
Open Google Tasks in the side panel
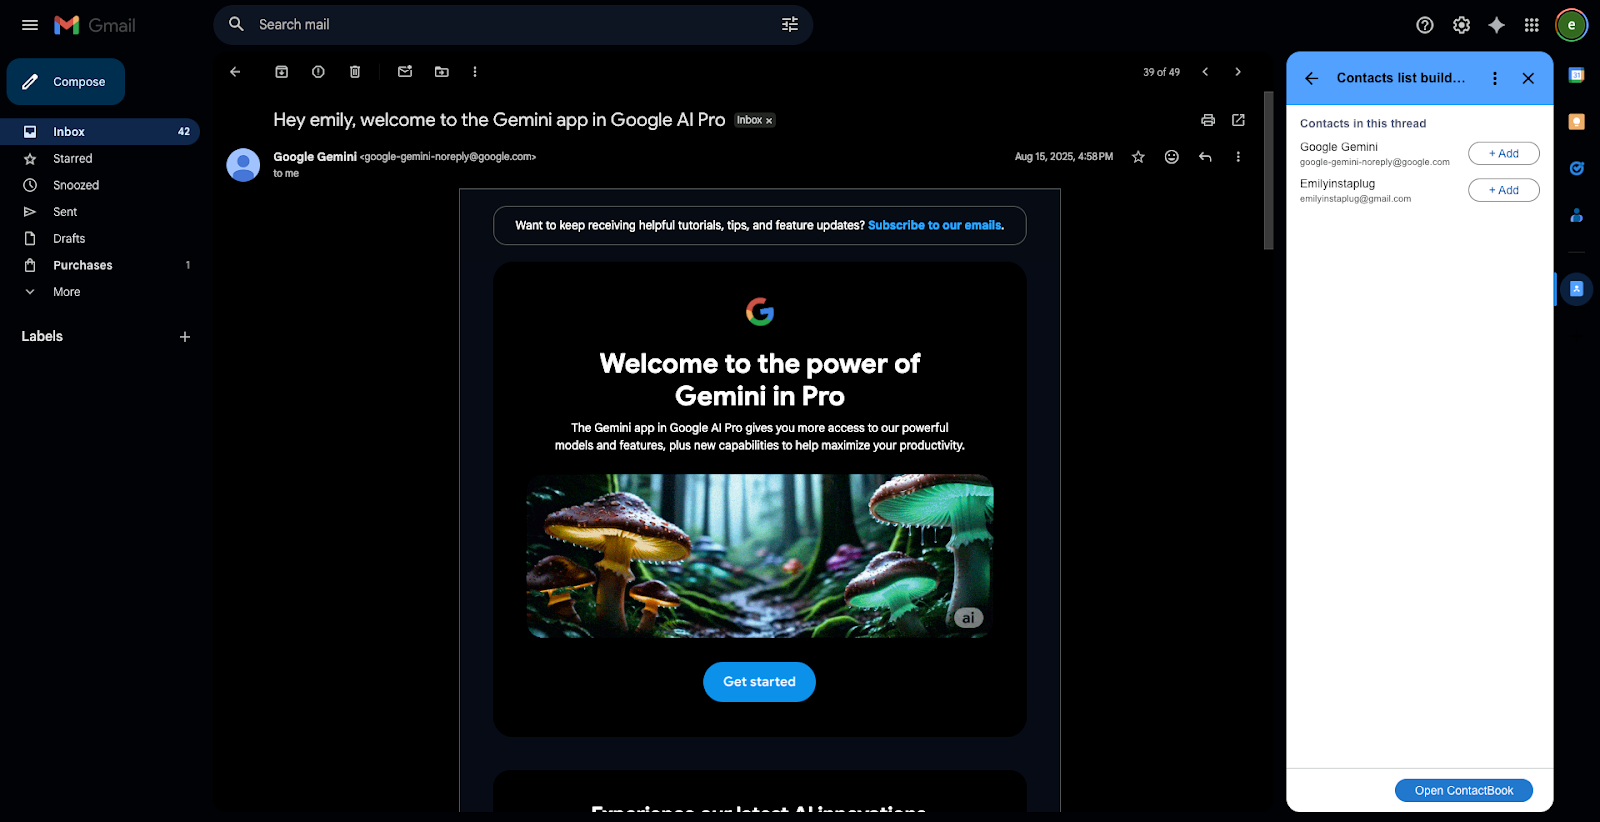coord(1576,168)
